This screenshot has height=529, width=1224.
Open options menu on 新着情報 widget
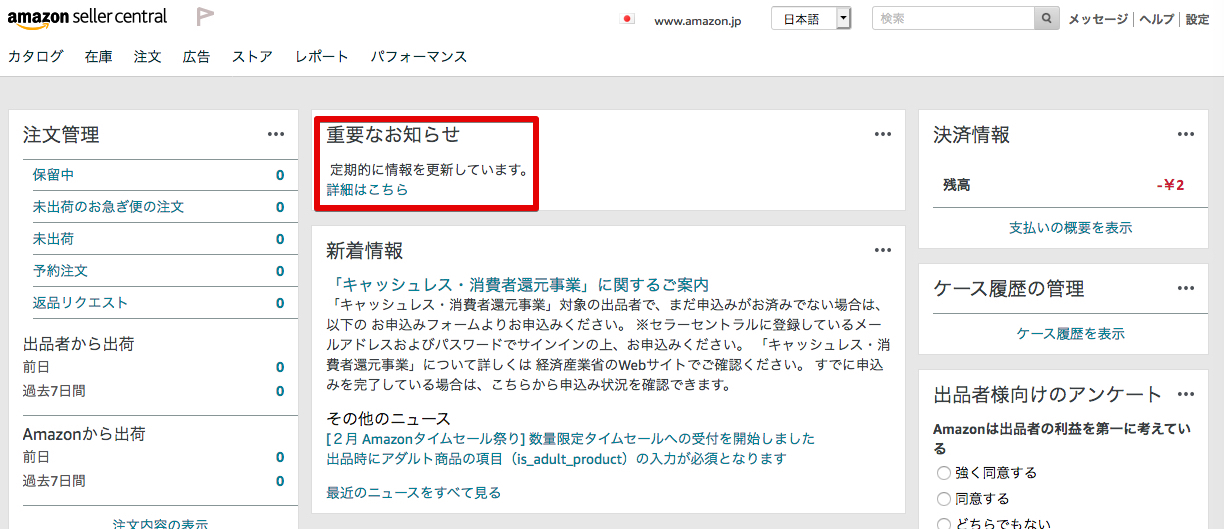tap(883, 250)
